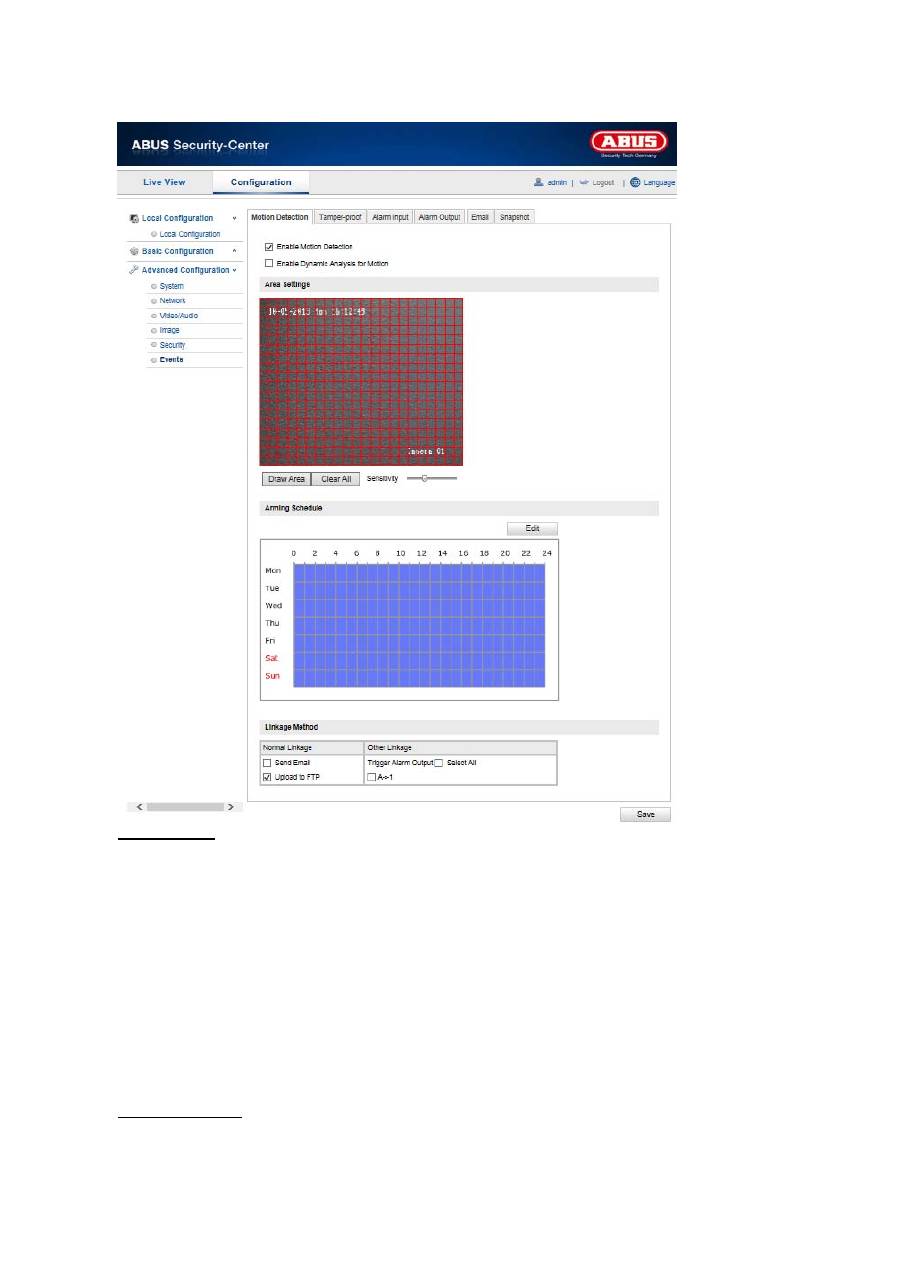This screenshot has height=1273, width=900.
Task: Click the Logout icon
Action: [585, 183]
